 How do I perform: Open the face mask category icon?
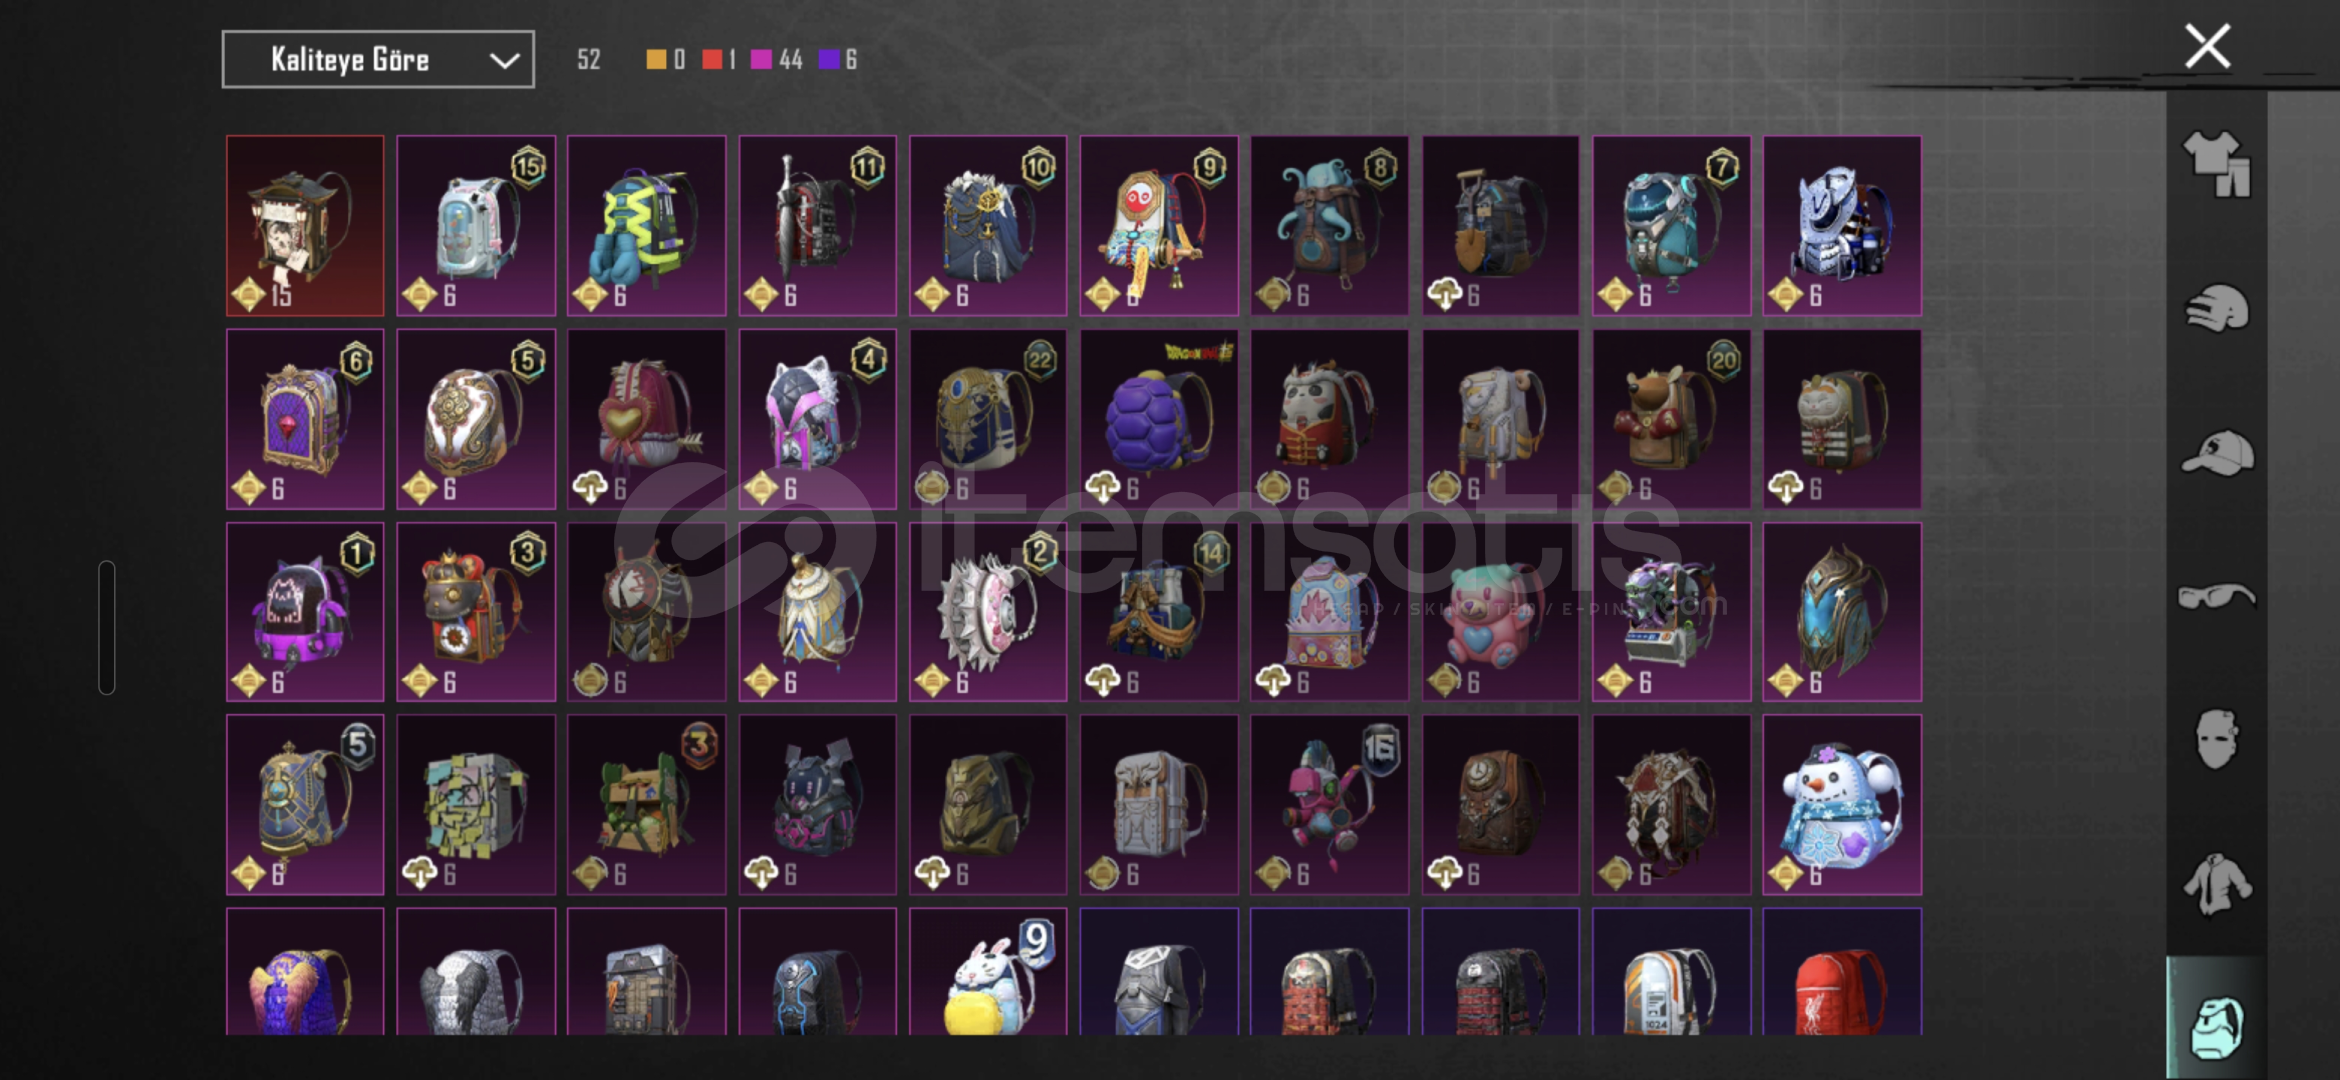click(x=2216, y=739)
